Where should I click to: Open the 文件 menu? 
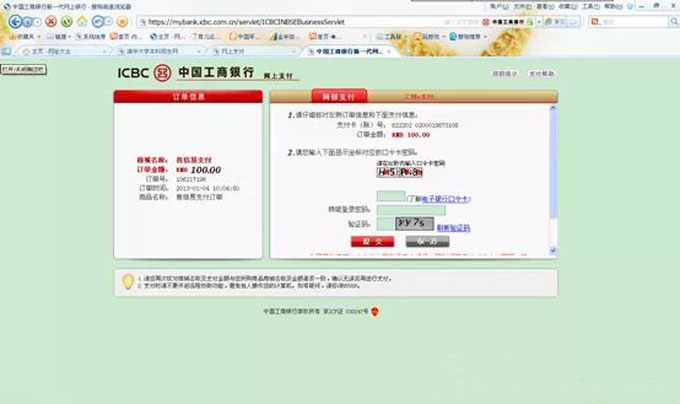coord(522,7)
